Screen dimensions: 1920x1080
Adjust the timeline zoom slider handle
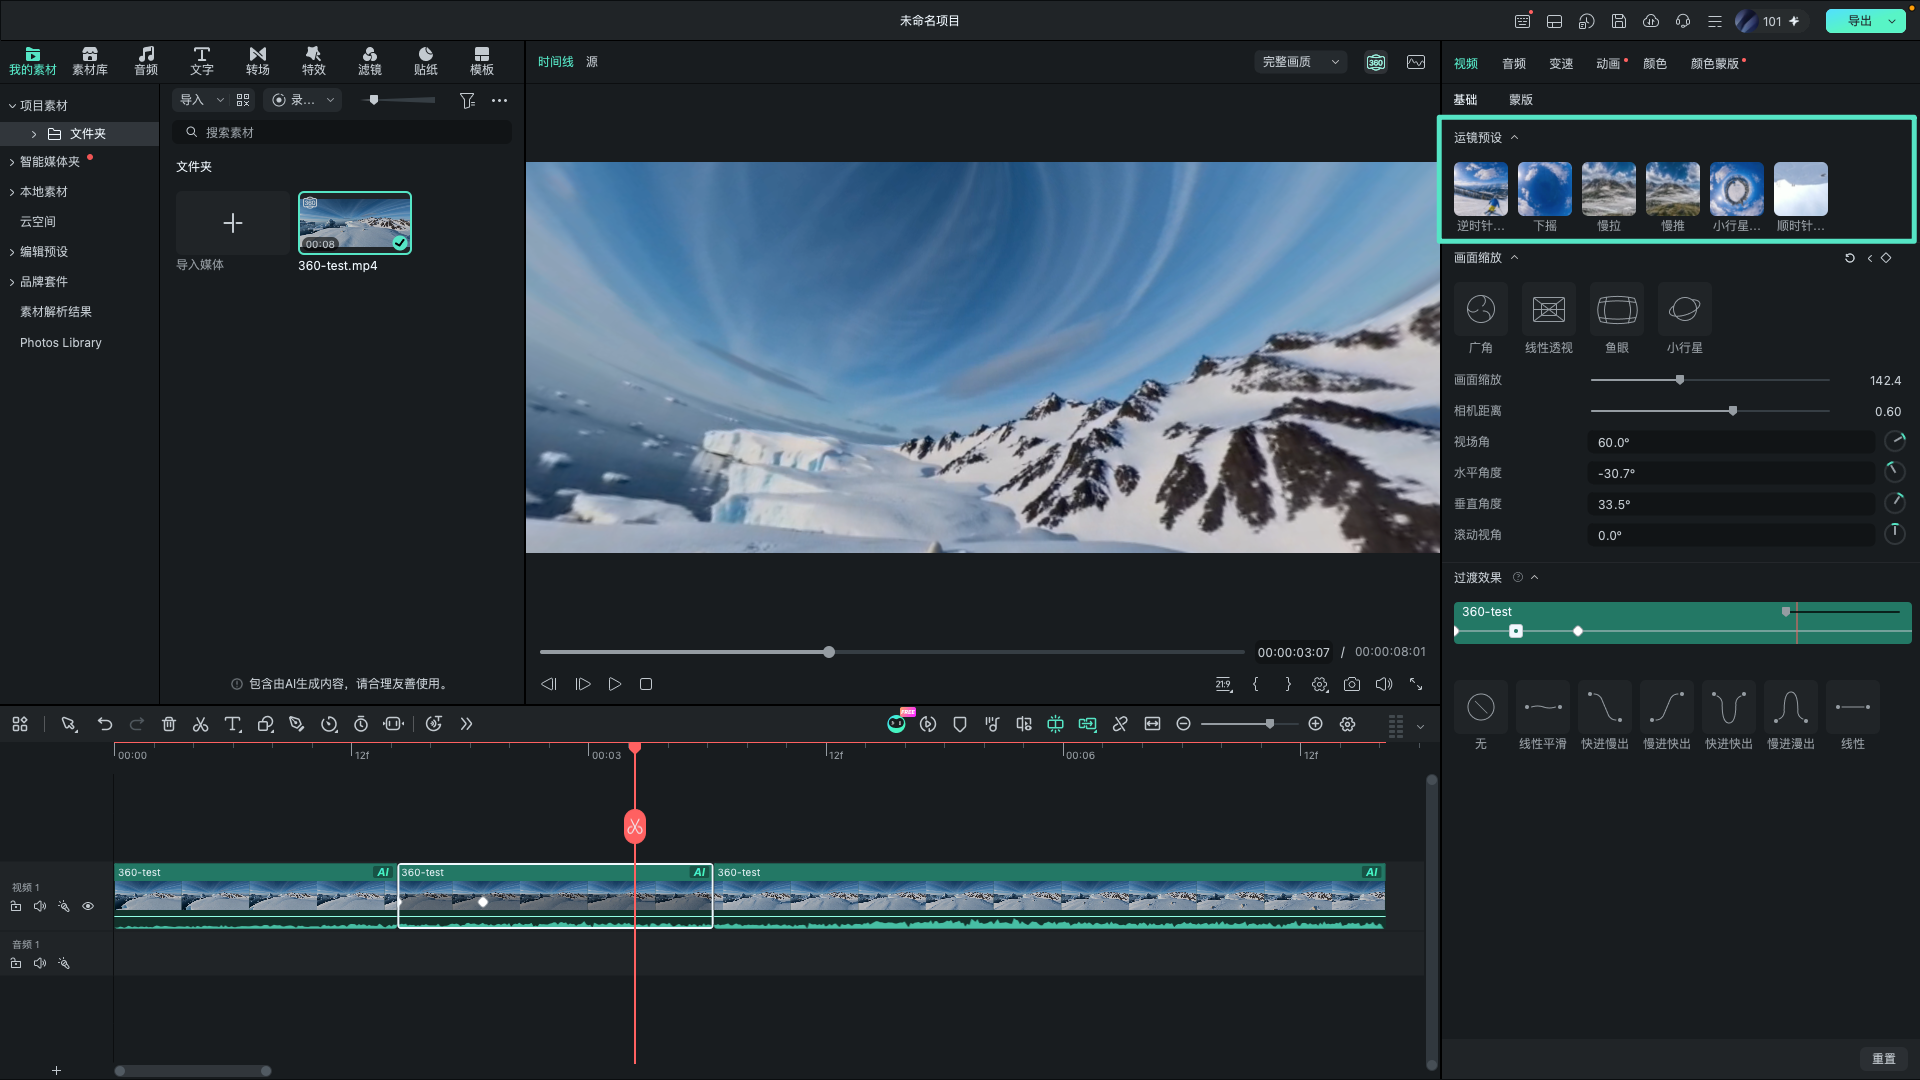click(1270, 724)
